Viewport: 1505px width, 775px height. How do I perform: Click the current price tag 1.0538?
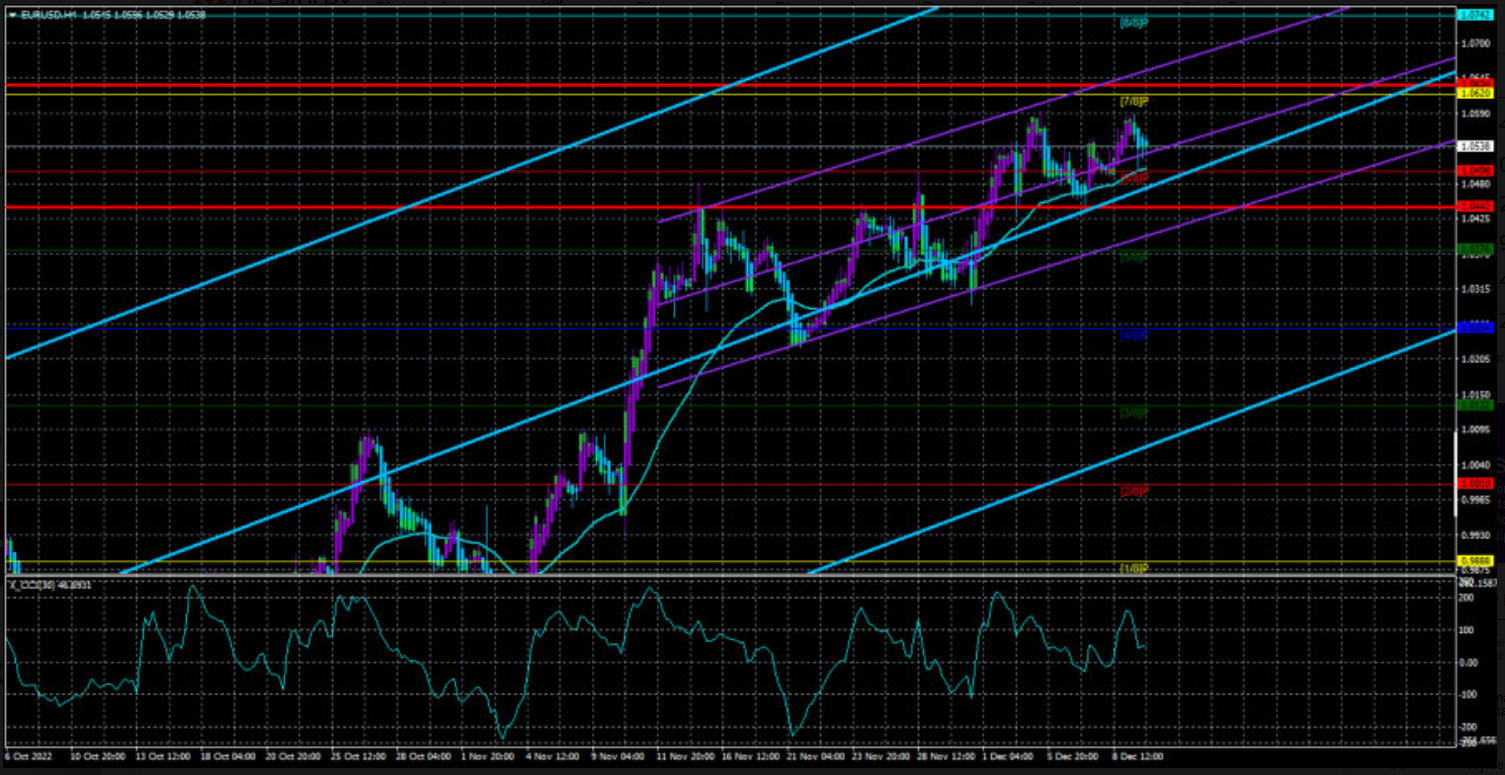(x=1476, y=146)
